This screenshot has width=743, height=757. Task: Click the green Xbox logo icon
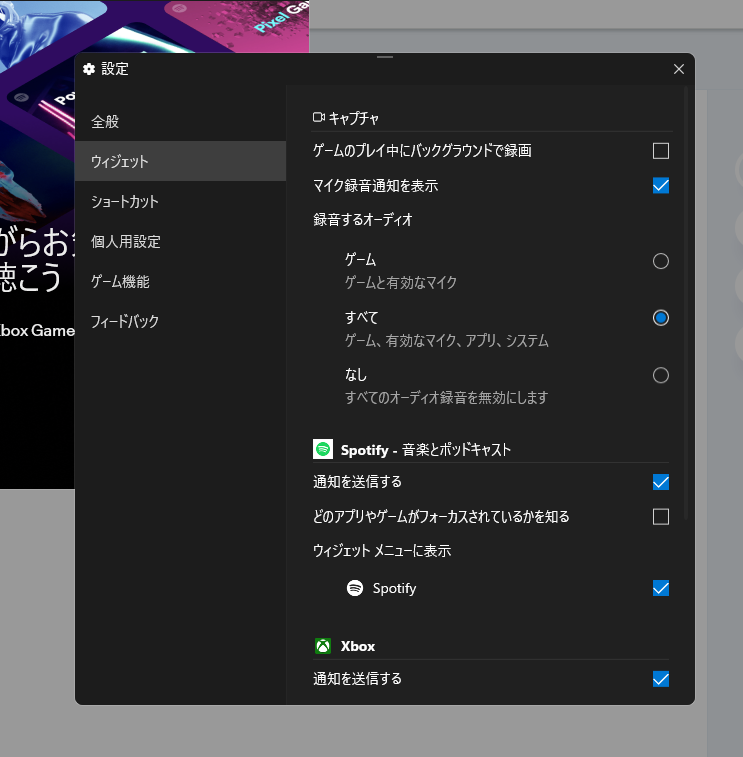click(x=323, y=646)
